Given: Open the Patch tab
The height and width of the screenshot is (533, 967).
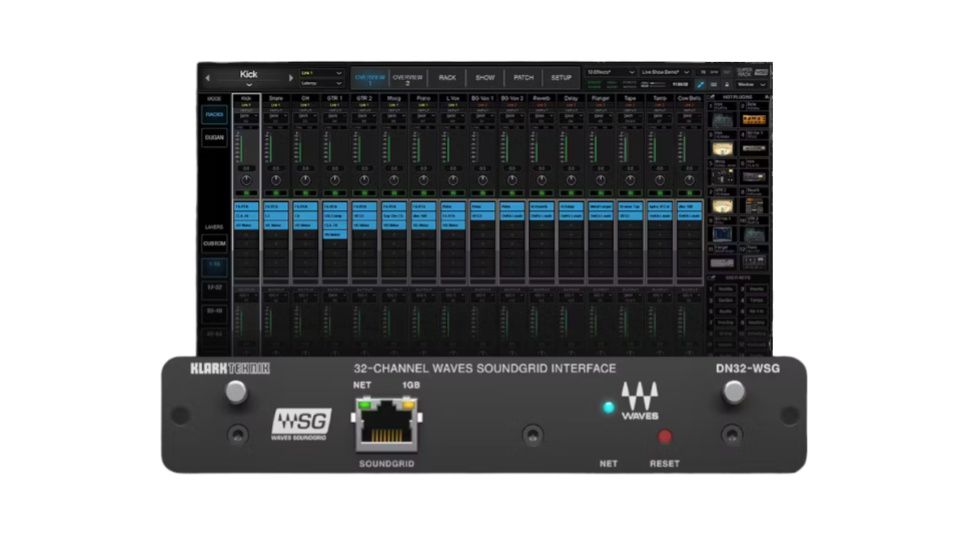Looking at the screenshot, I should point(523,78).
